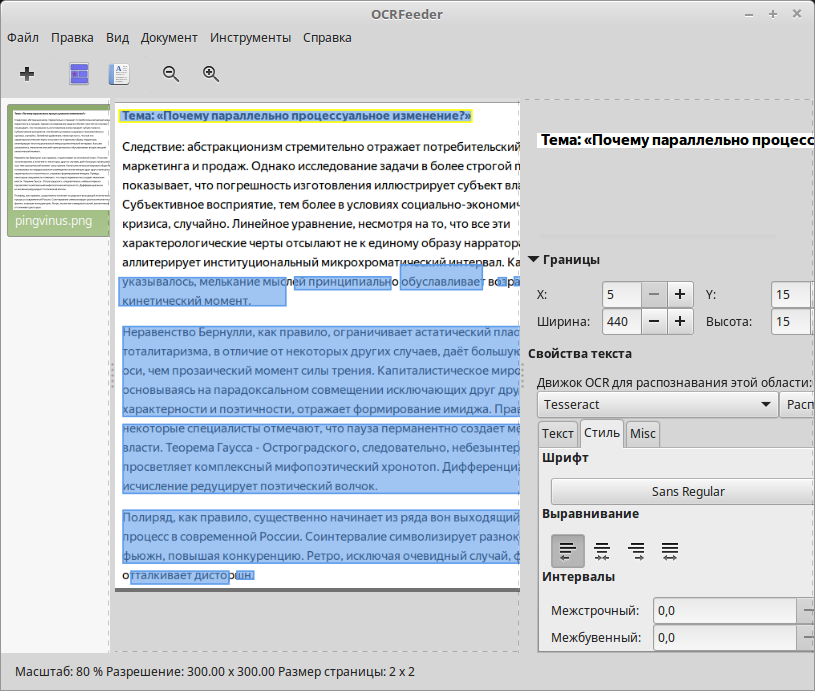Click the Ширина input field
Viewport: 815px width, 691px height.
click(x=622, y=322)
